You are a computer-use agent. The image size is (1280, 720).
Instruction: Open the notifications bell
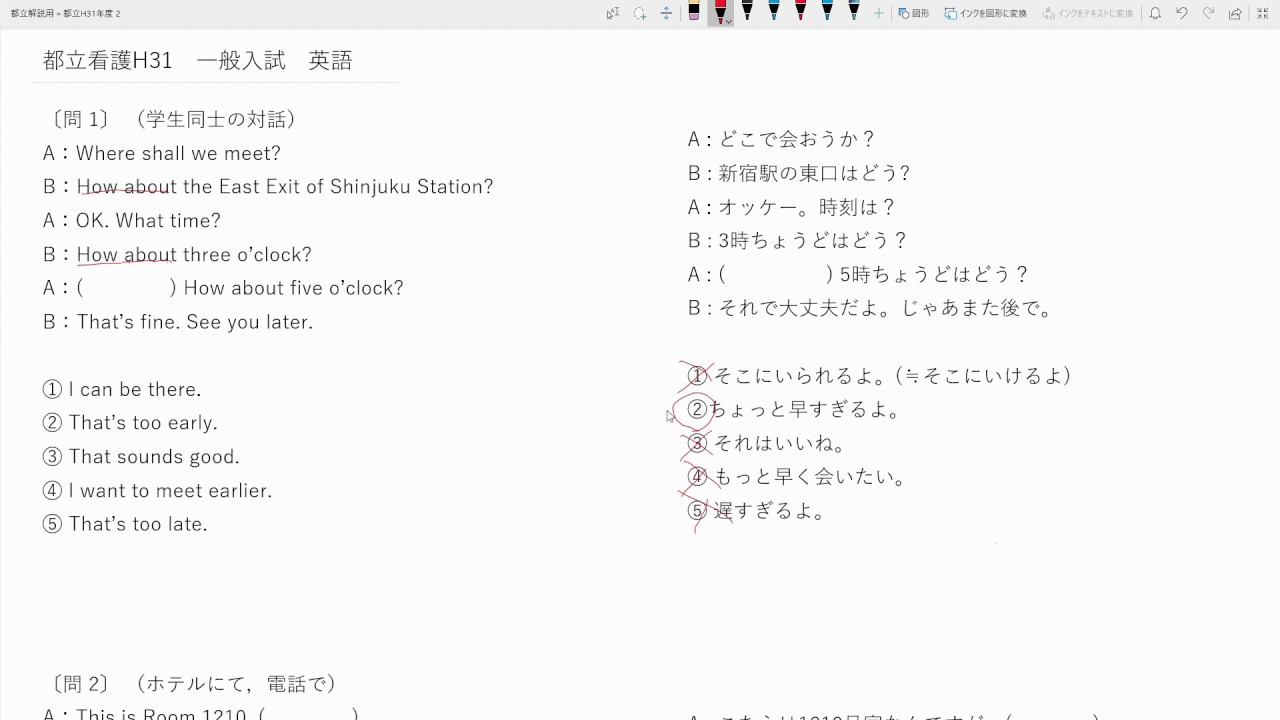(x=1155, y=13)
